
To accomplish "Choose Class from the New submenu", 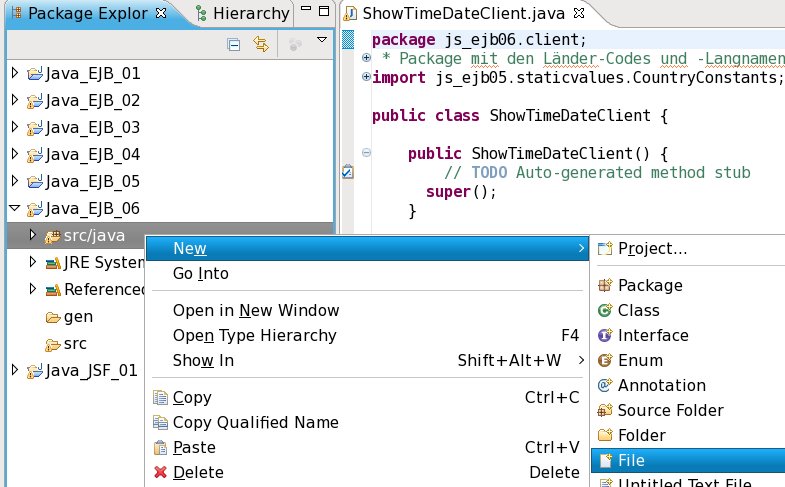I will (x=638, y=310).
